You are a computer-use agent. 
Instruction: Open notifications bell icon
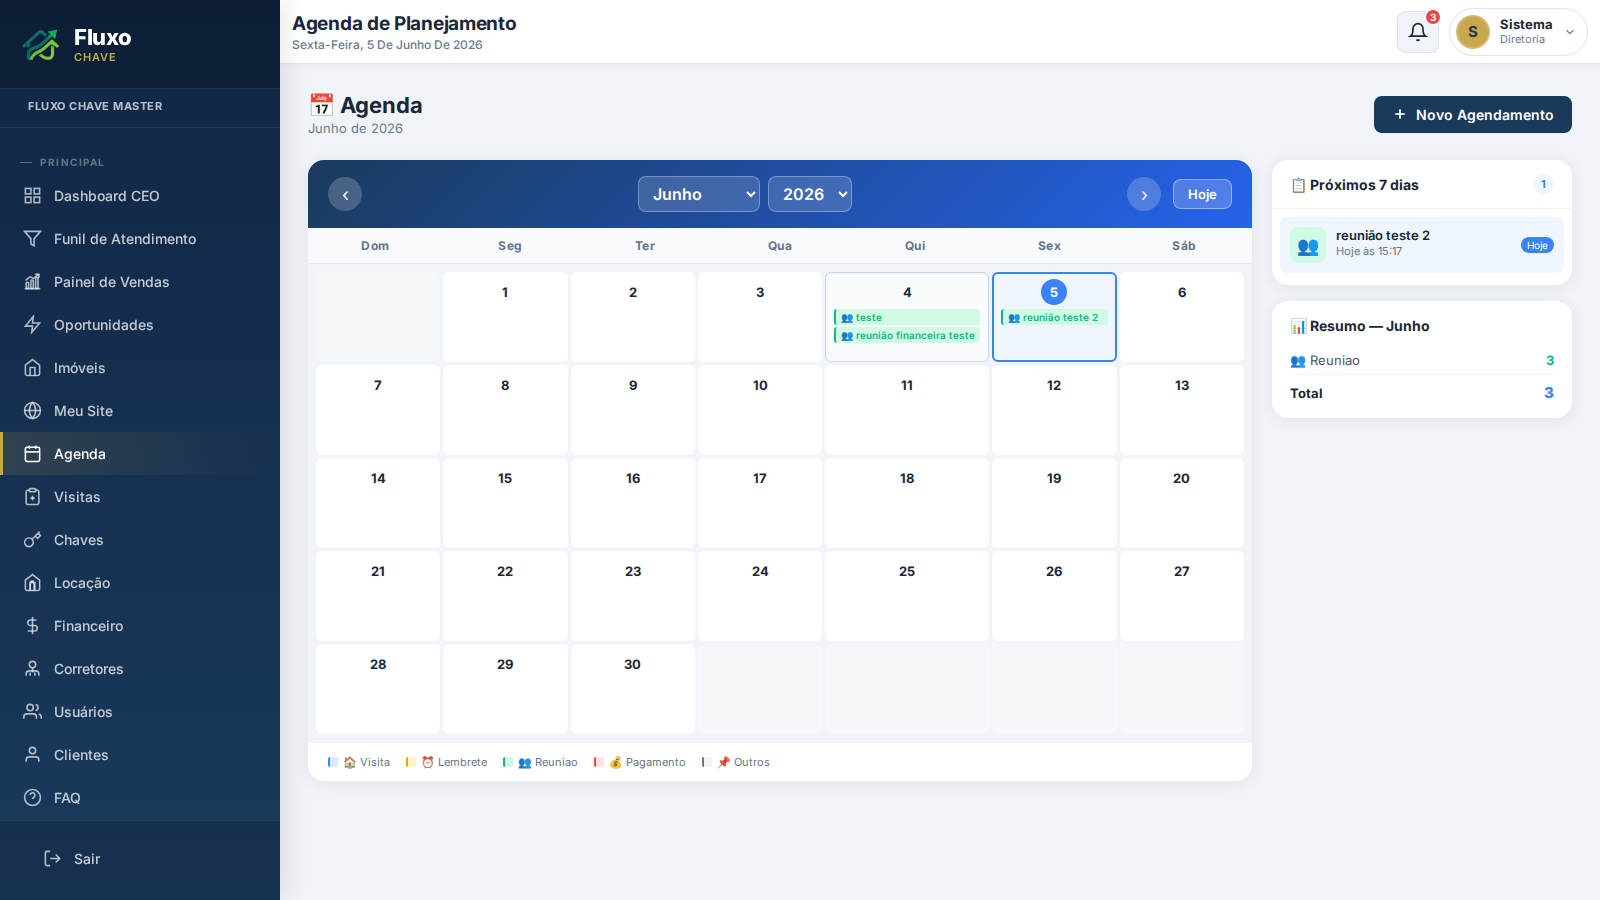click(x=1418, y=32)
